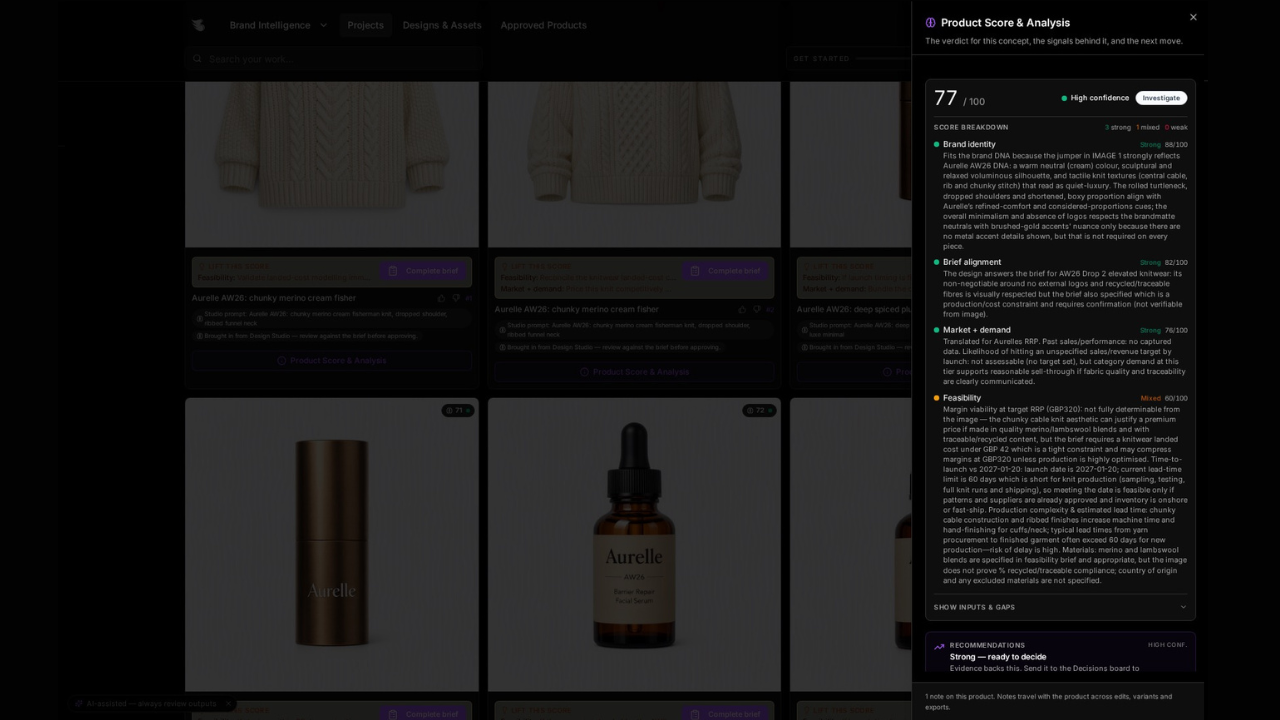Open Product Score & Analysis on second card

click(634, 372)
